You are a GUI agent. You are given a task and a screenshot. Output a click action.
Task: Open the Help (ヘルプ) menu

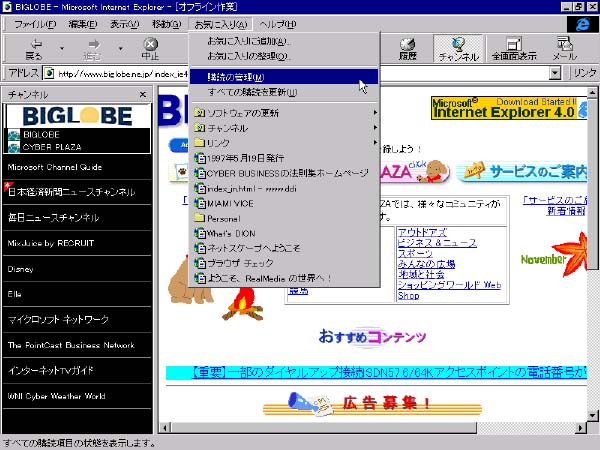tap(277, 24)
